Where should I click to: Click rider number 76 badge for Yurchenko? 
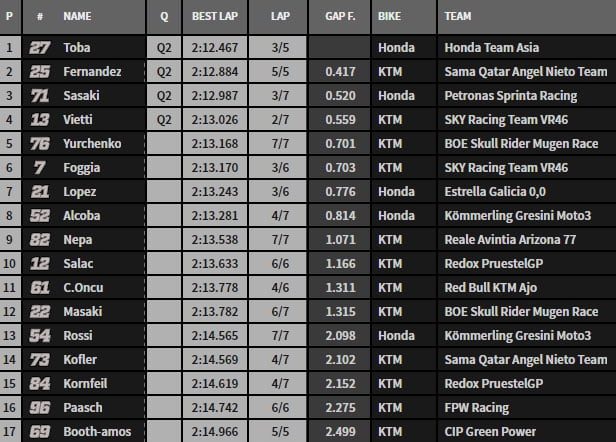pos(39,143)
